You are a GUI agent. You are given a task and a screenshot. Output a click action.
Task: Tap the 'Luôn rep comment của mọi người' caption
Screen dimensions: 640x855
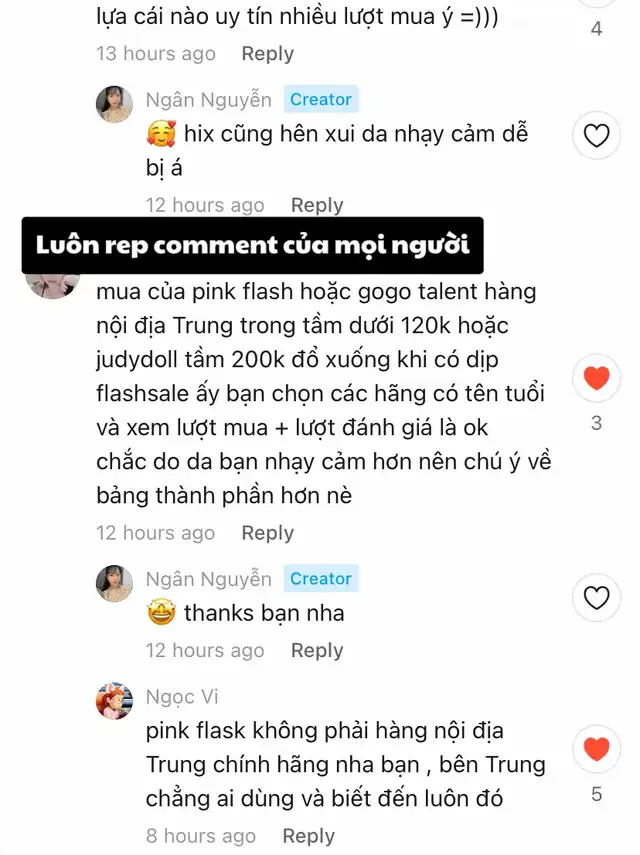point(252,245)
